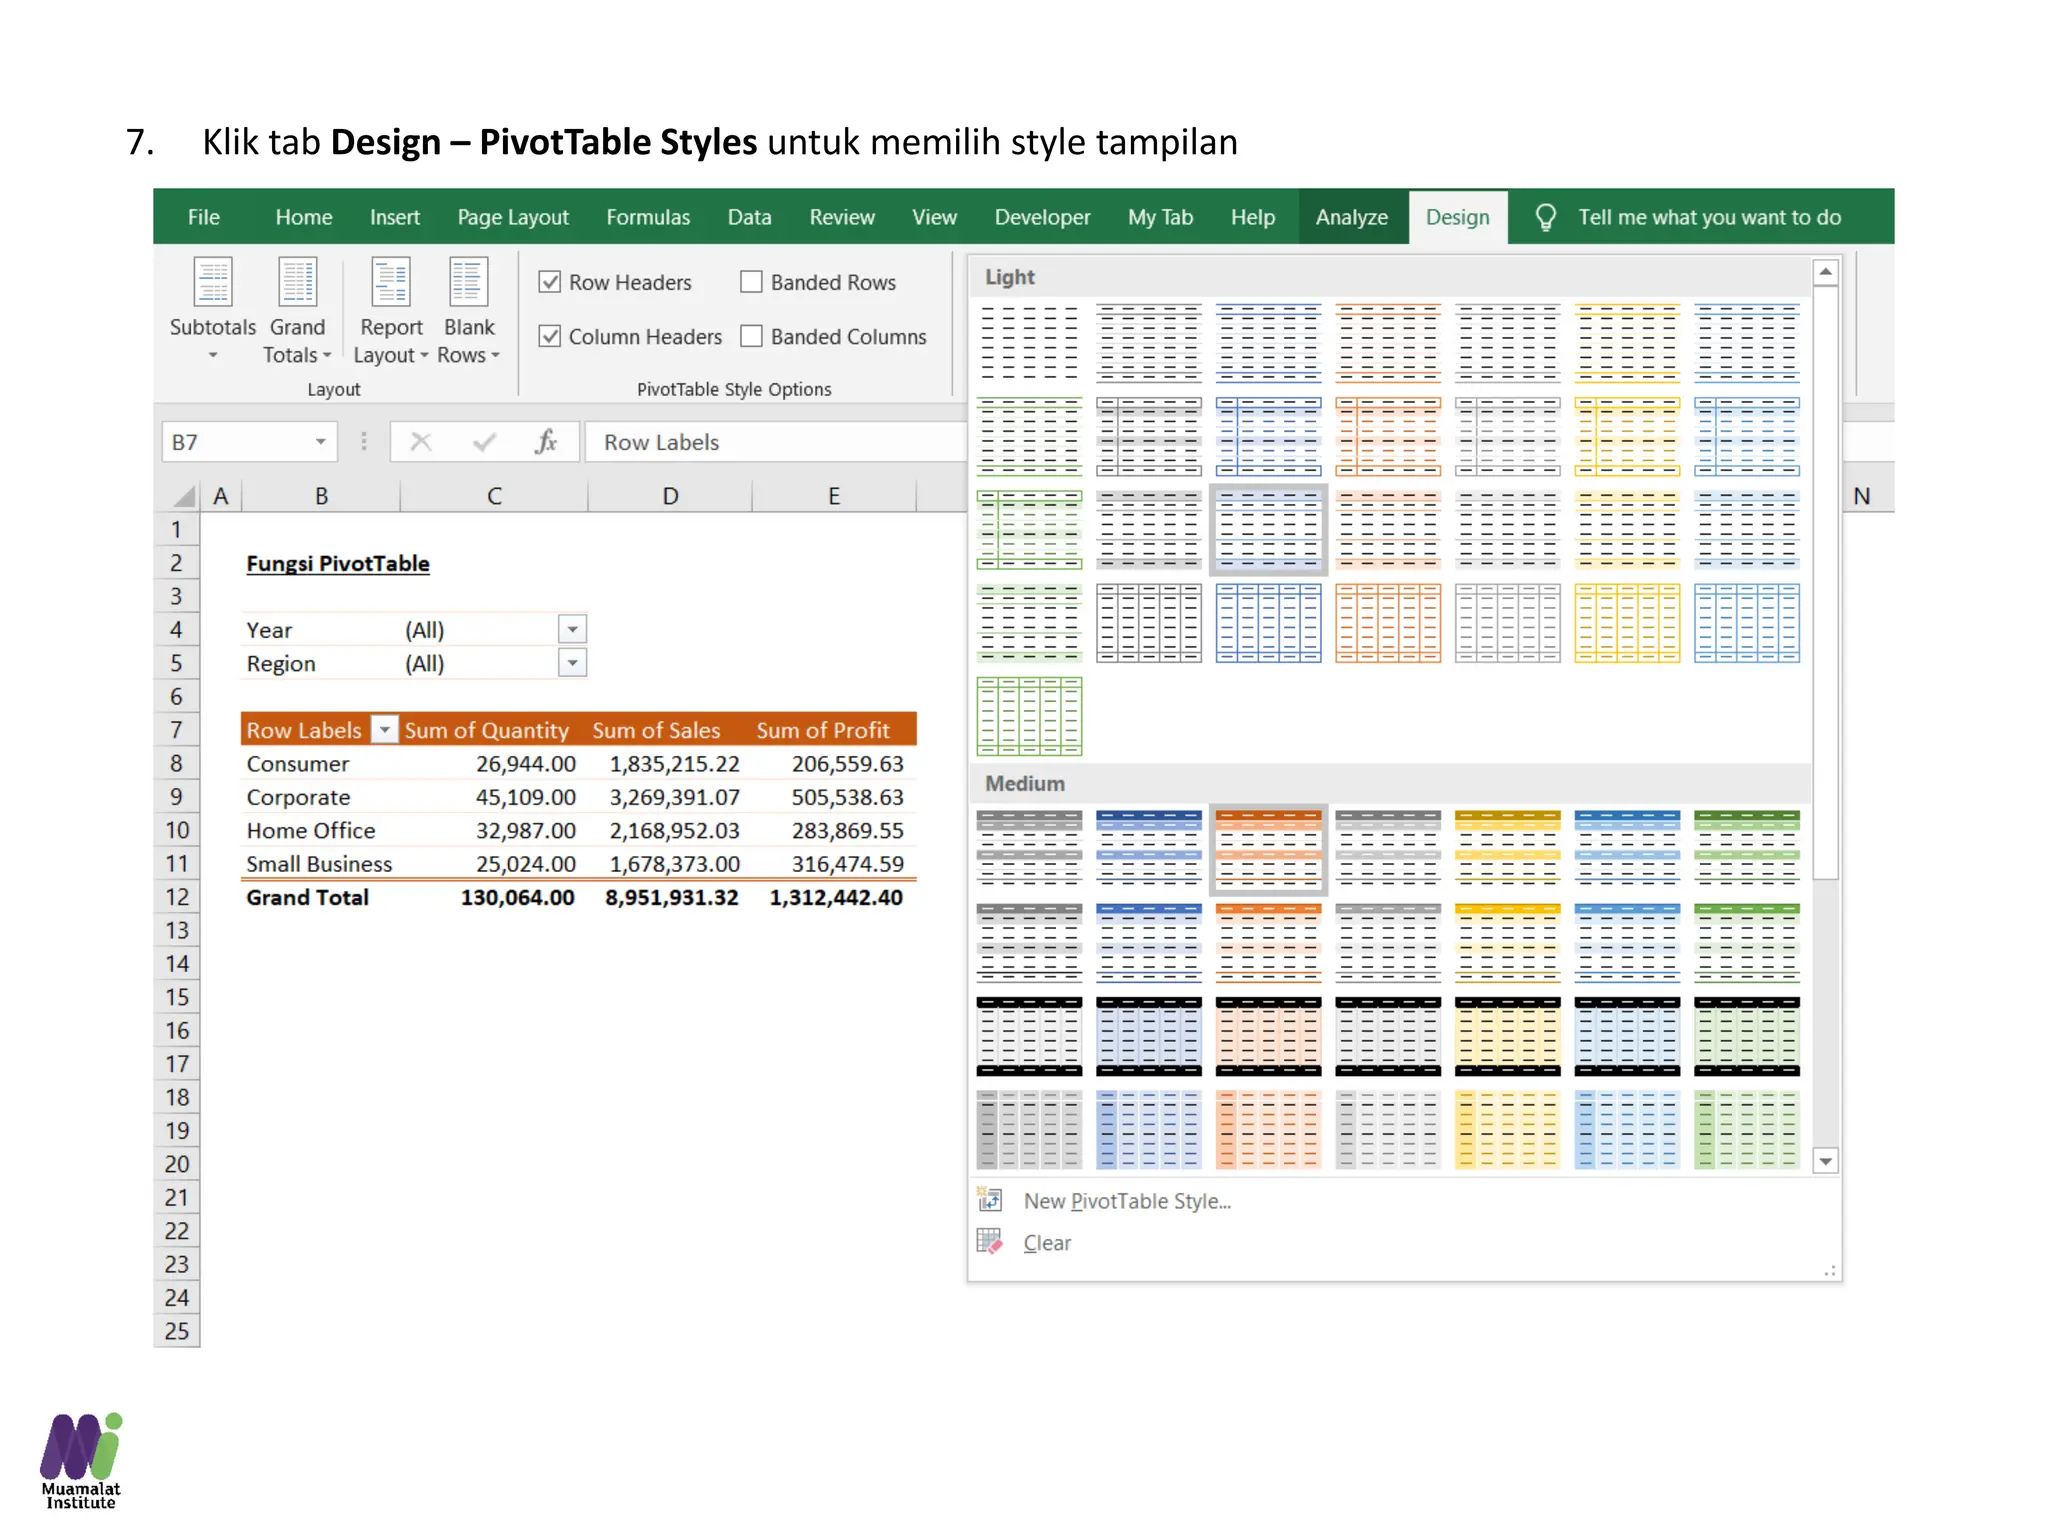This screenshot has width=2048, height=1536.
Task: Click the Sum of Sales header cell
Action: click(670, 730)
